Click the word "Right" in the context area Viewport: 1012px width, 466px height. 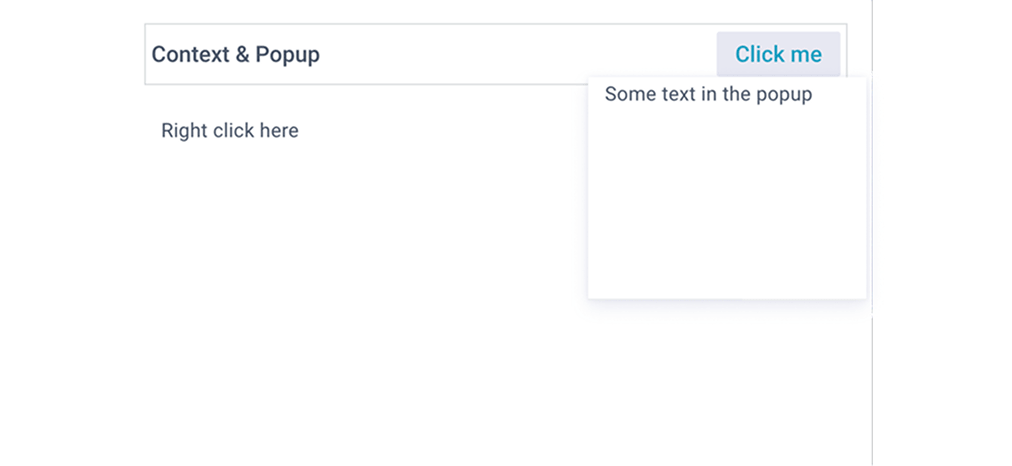coord(184,130)
